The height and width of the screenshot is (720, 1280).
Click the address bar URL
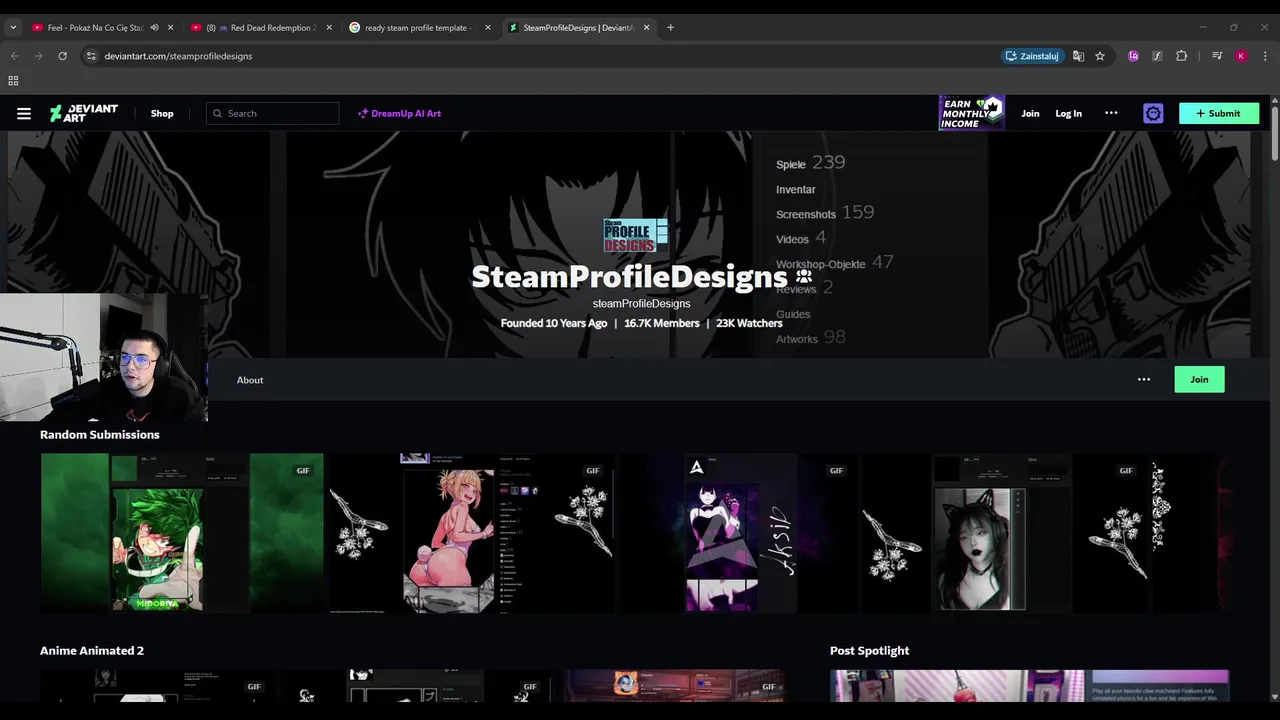178,56
